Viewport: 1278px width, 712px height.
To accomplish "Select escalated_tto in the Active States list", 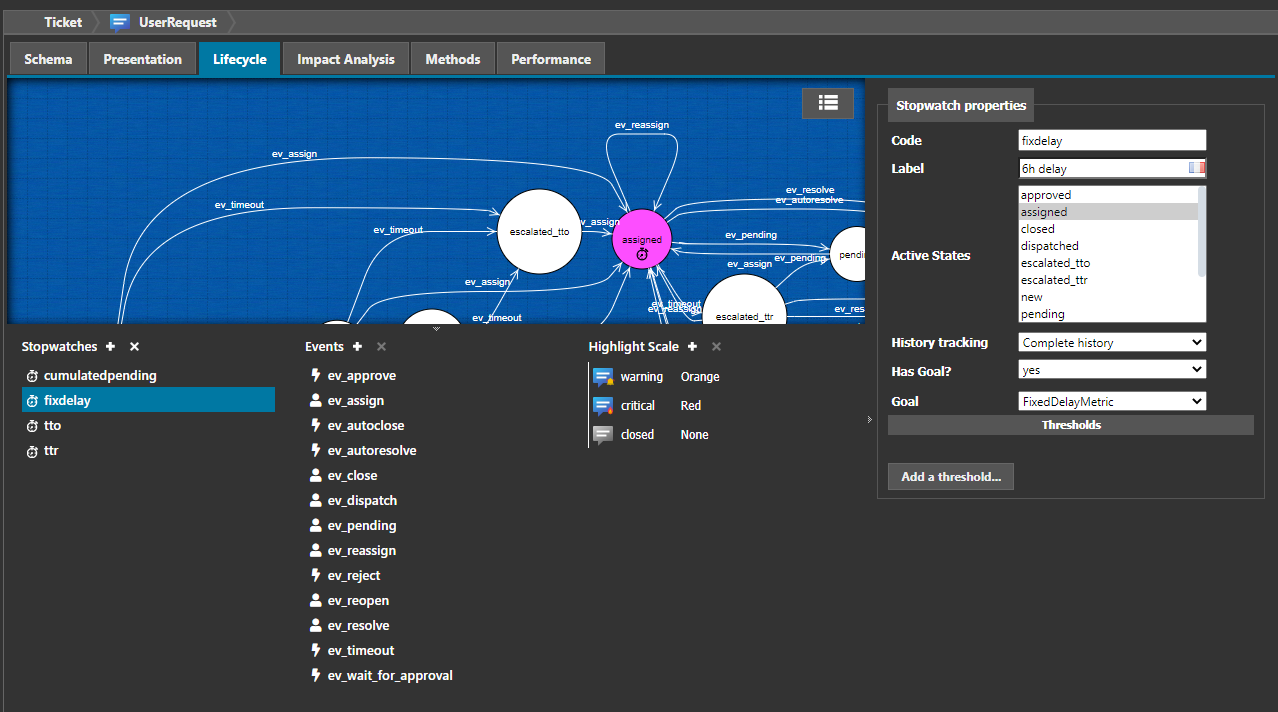I will coord(1055,263).
